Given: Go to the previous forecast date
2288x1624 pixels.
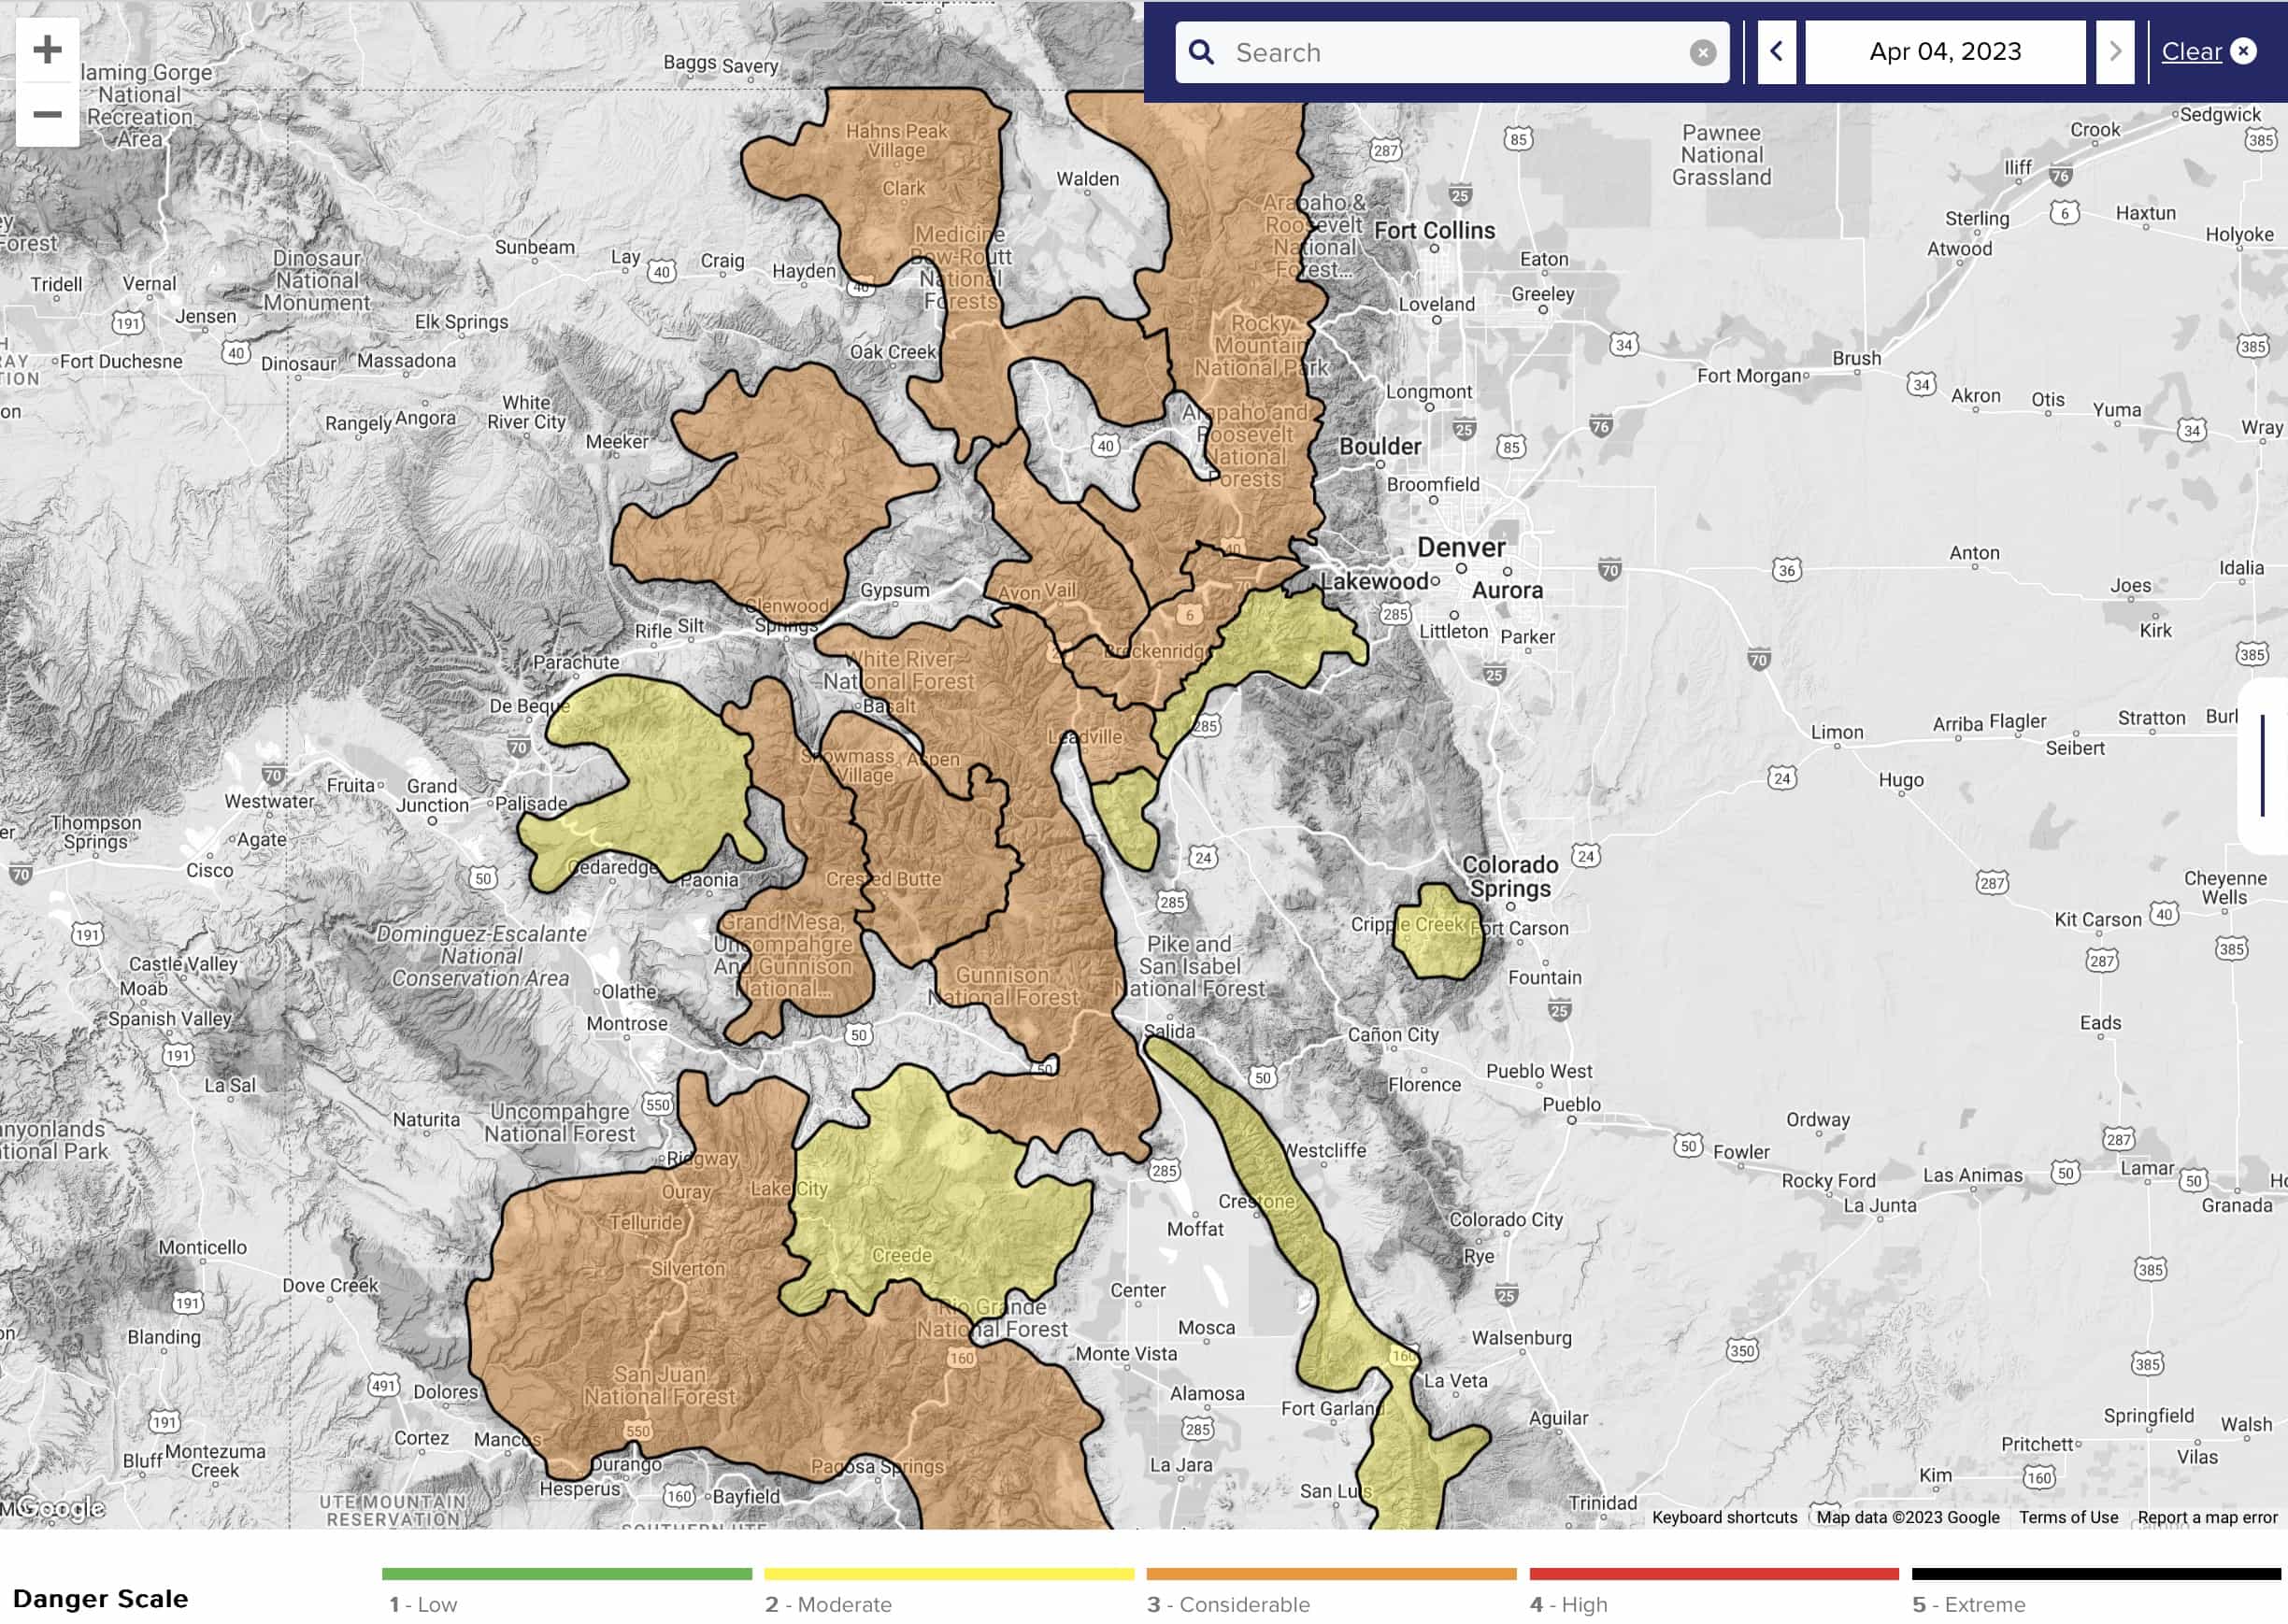Looking at the screenshot, I should pos(1777,51).
